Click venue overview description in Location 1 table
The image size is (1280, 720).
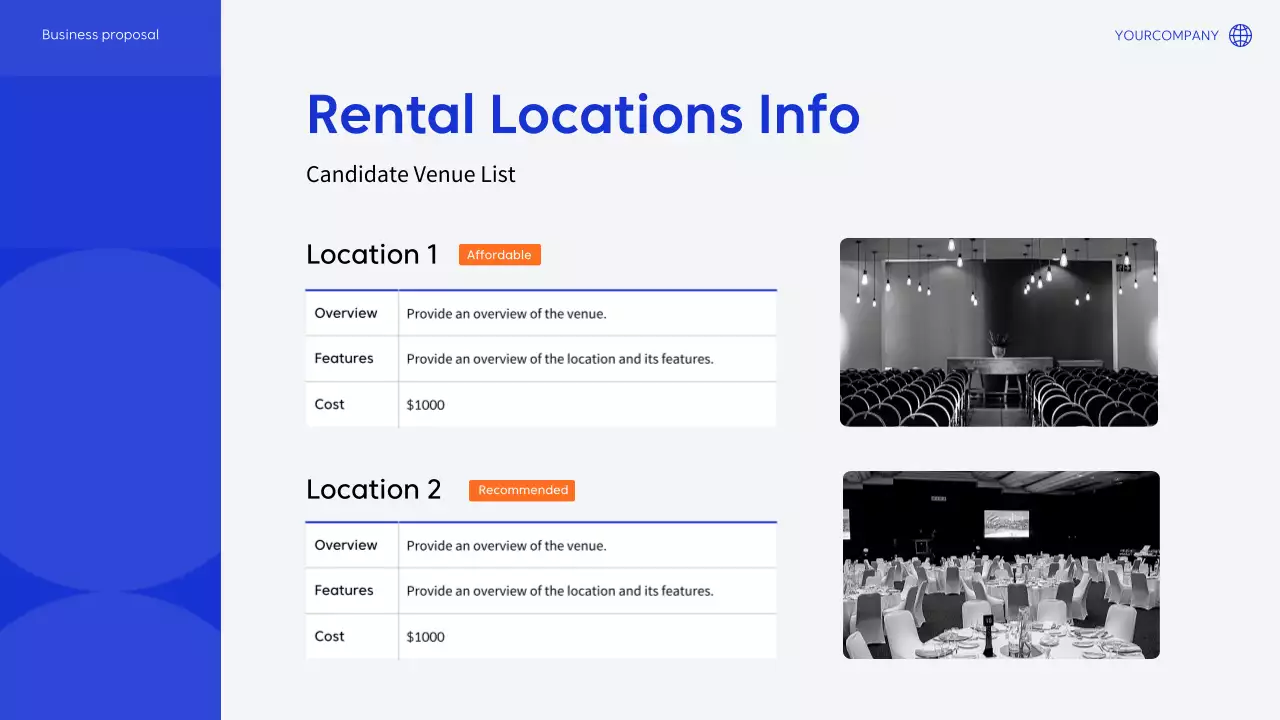coord(506,314)
